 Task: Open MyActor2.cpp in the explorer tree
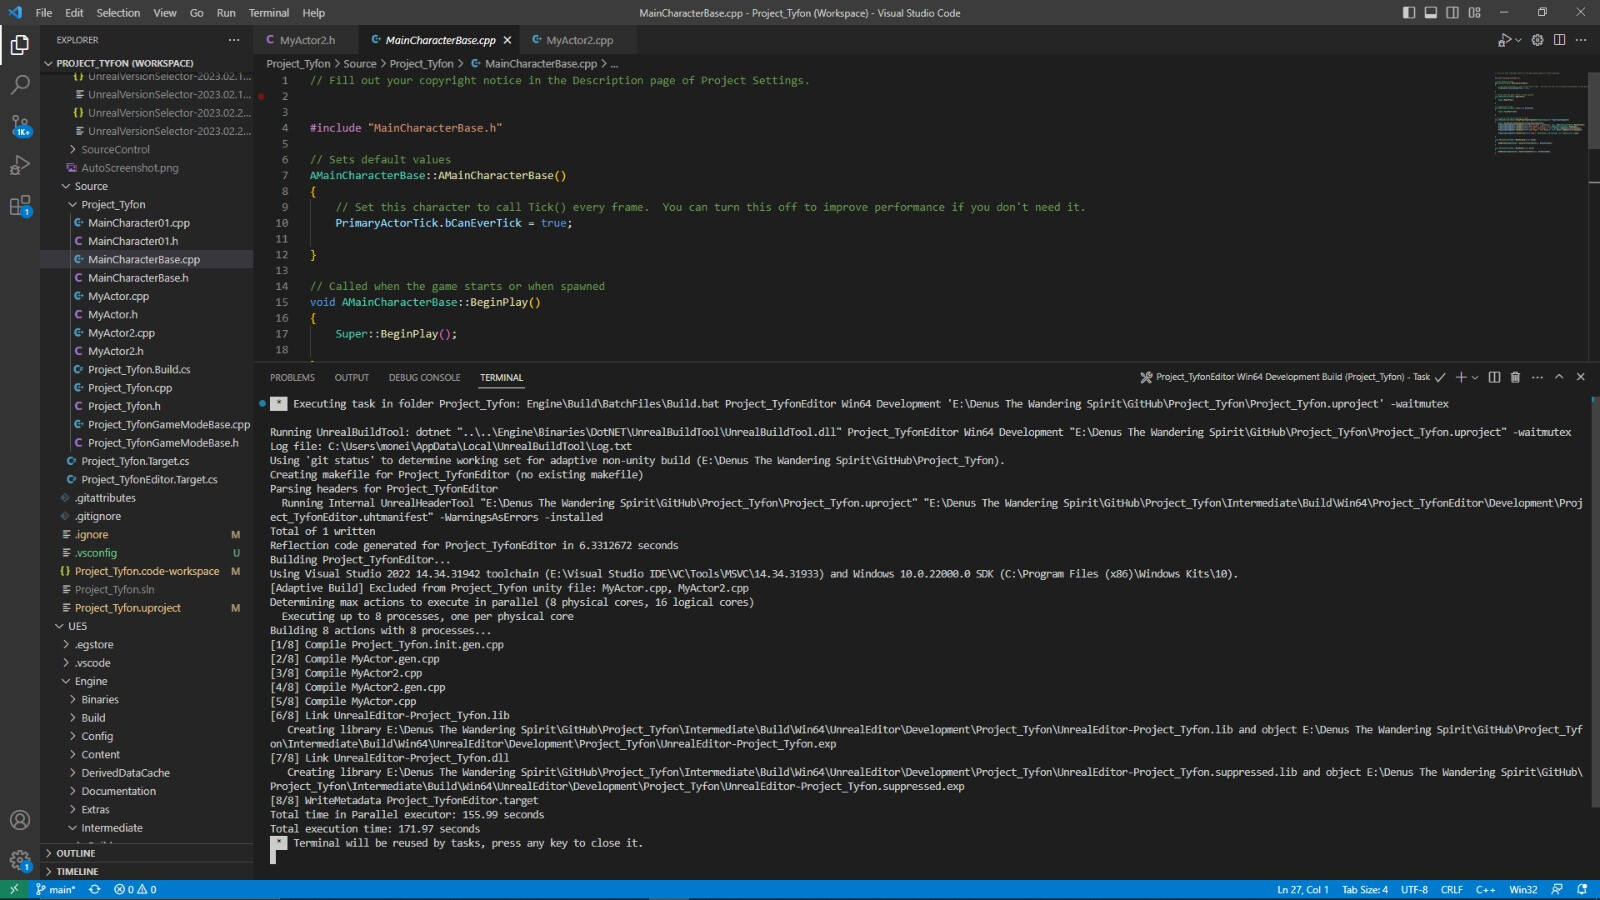point(121,333)
